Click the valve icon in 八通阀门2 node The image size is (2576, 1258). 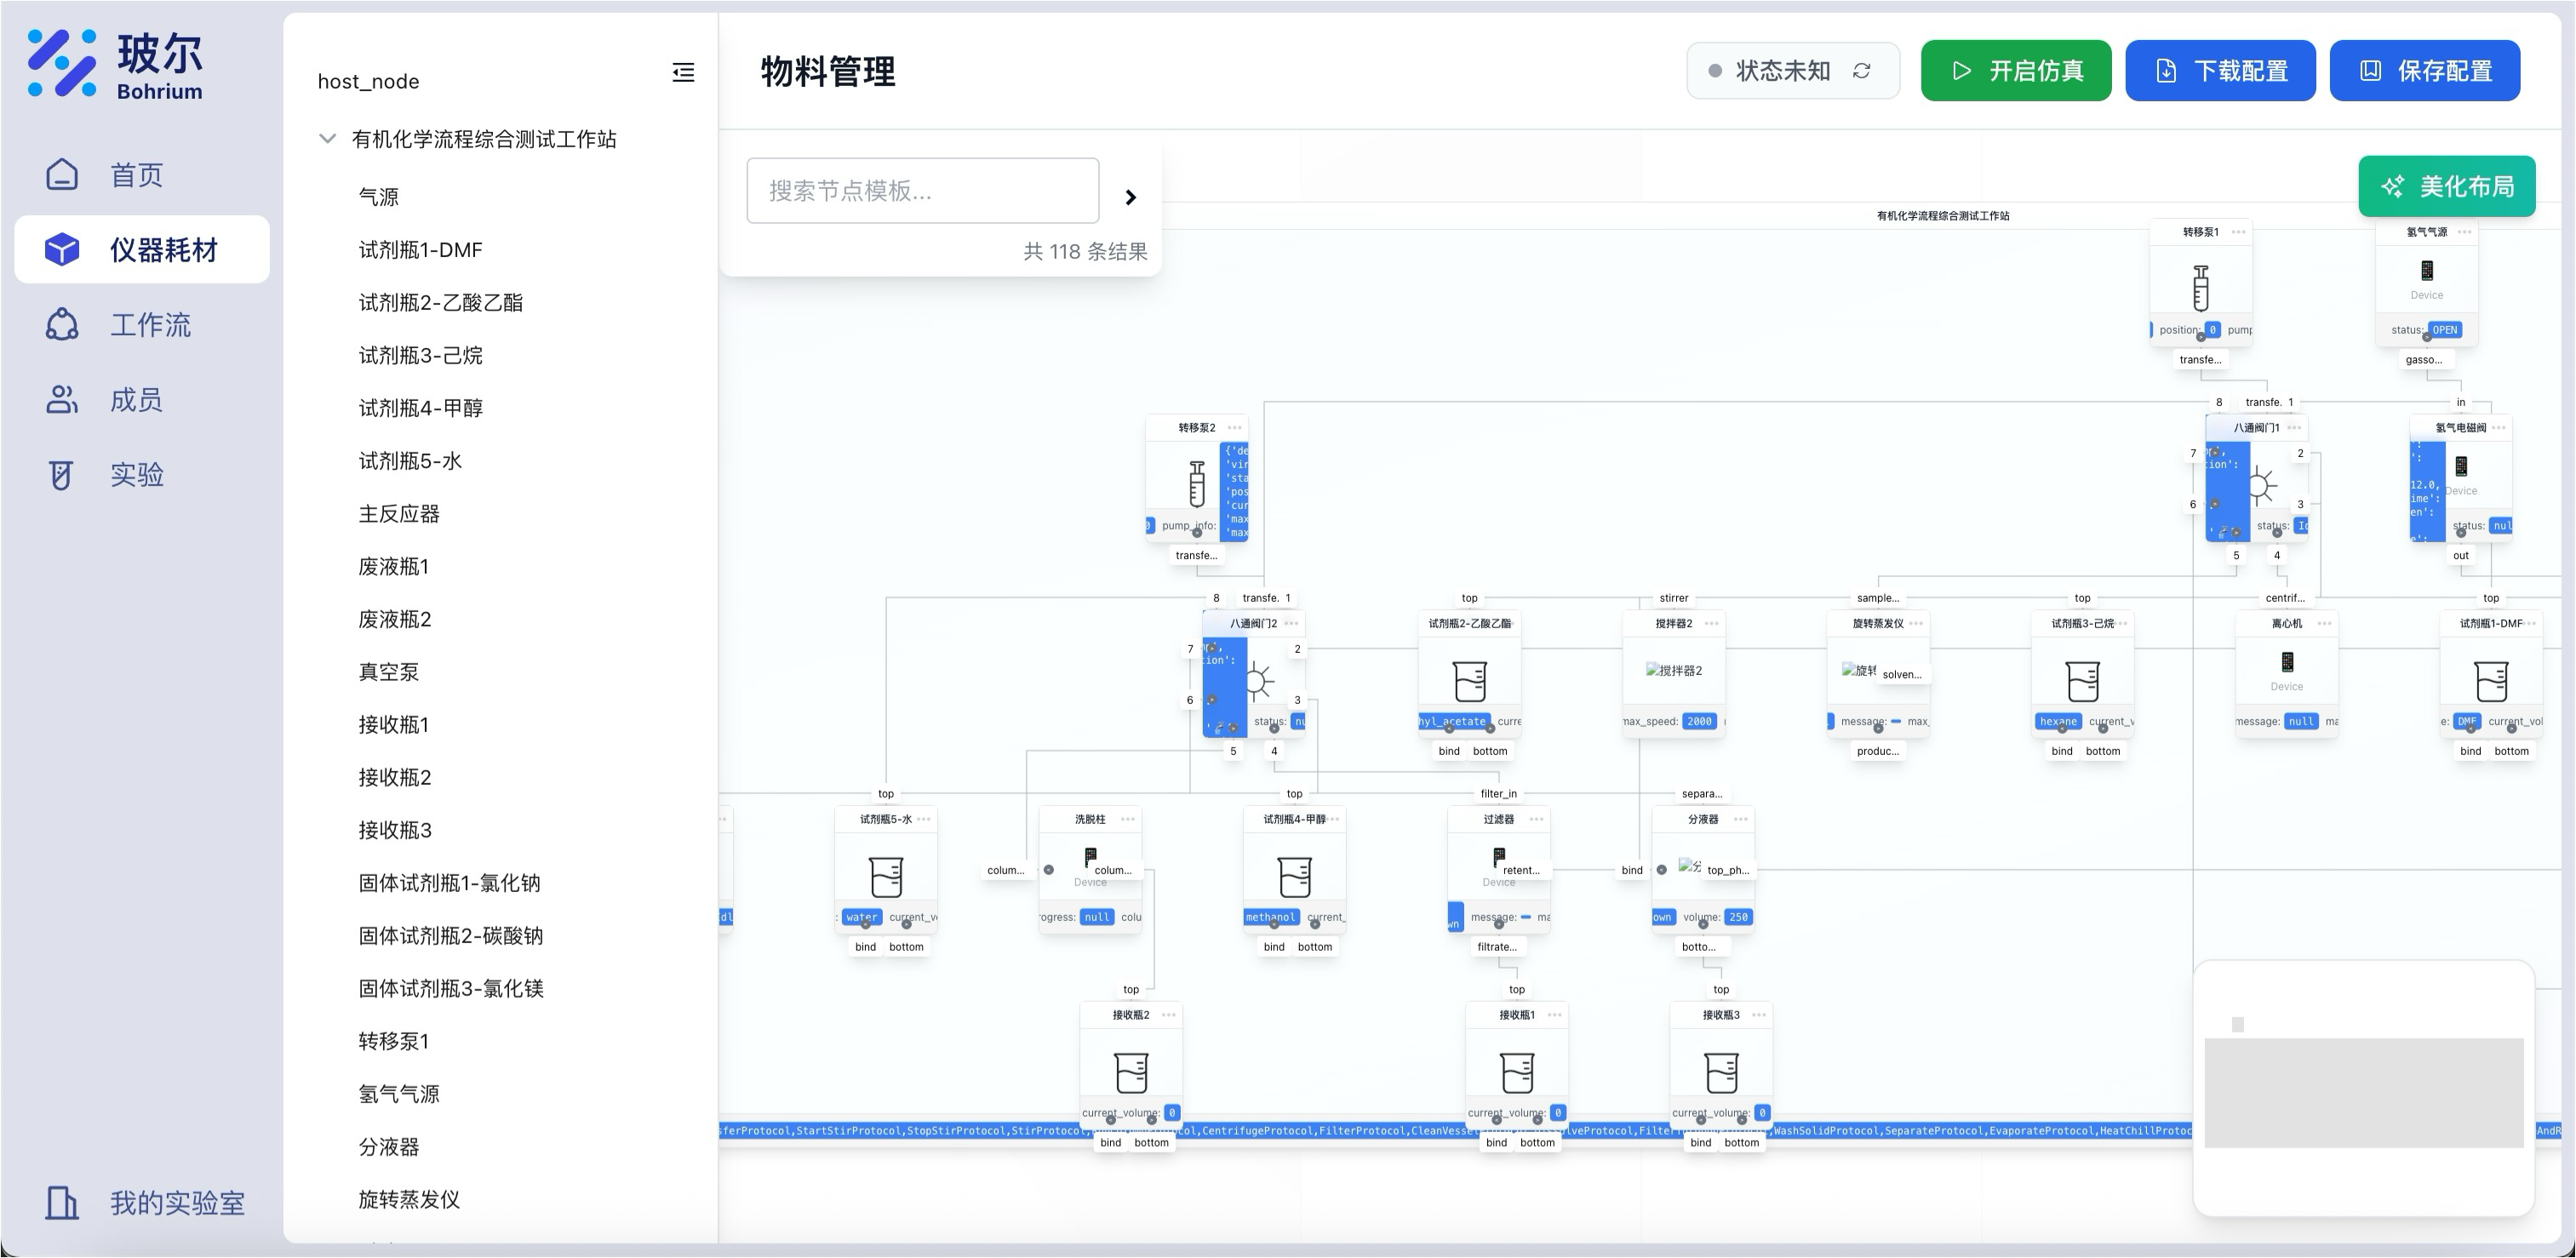[x=1258, y=682]
